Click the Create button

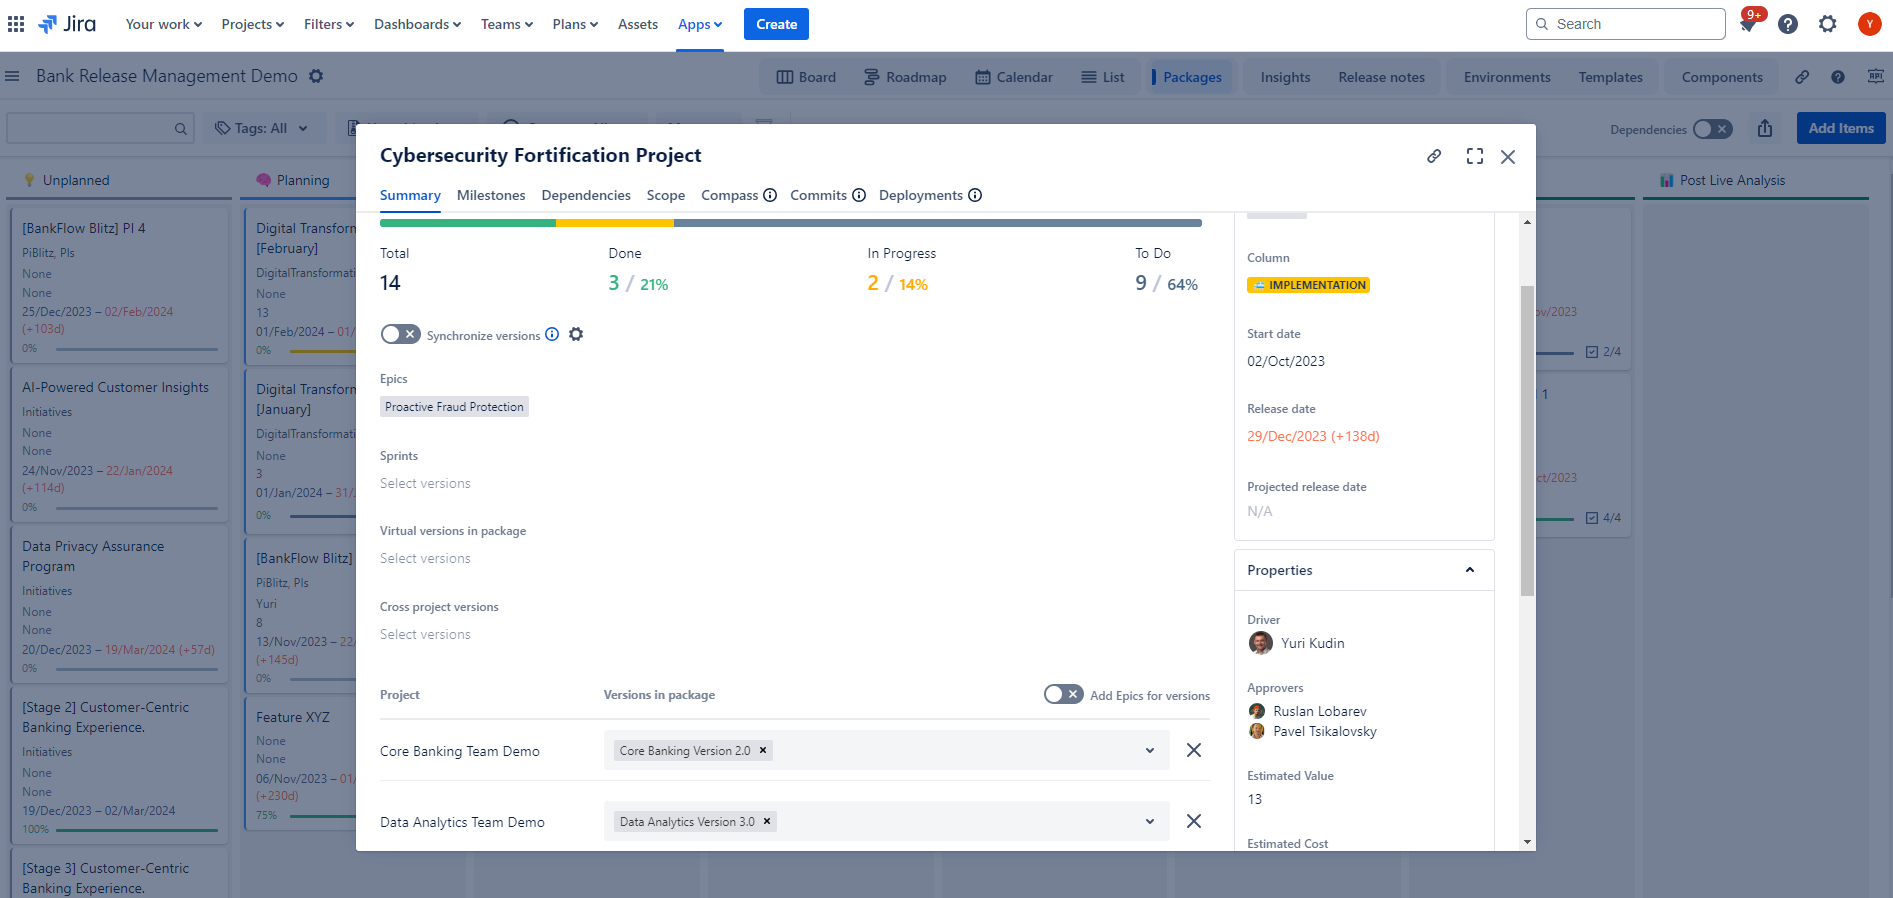tap(776, 24)
